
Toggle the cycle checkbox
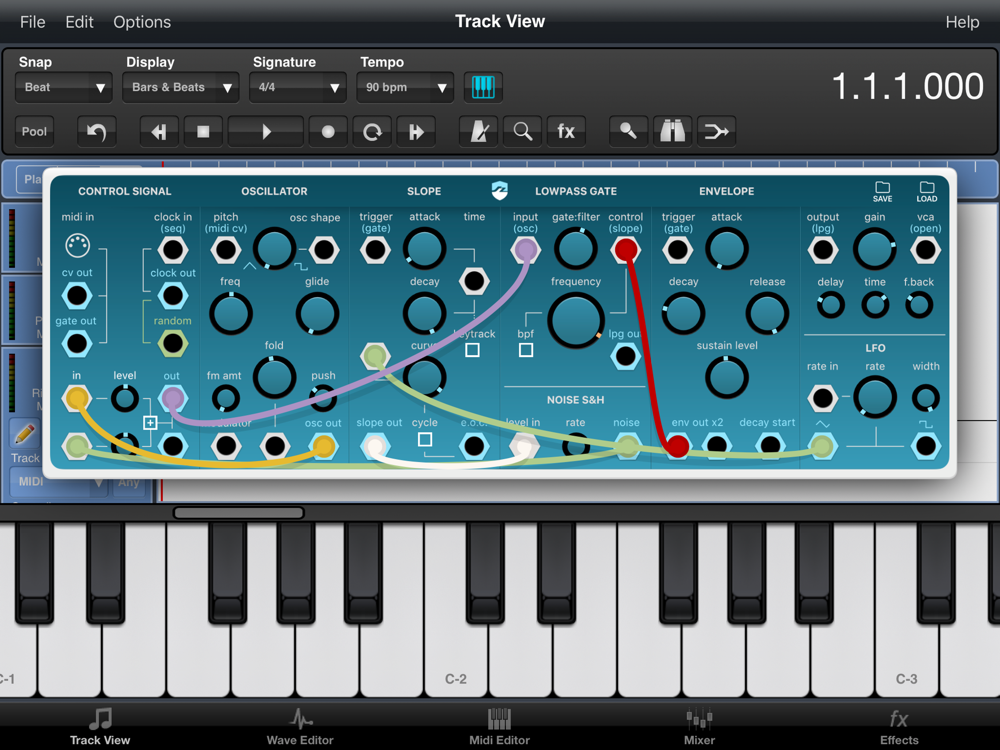(x=425, y=439)
